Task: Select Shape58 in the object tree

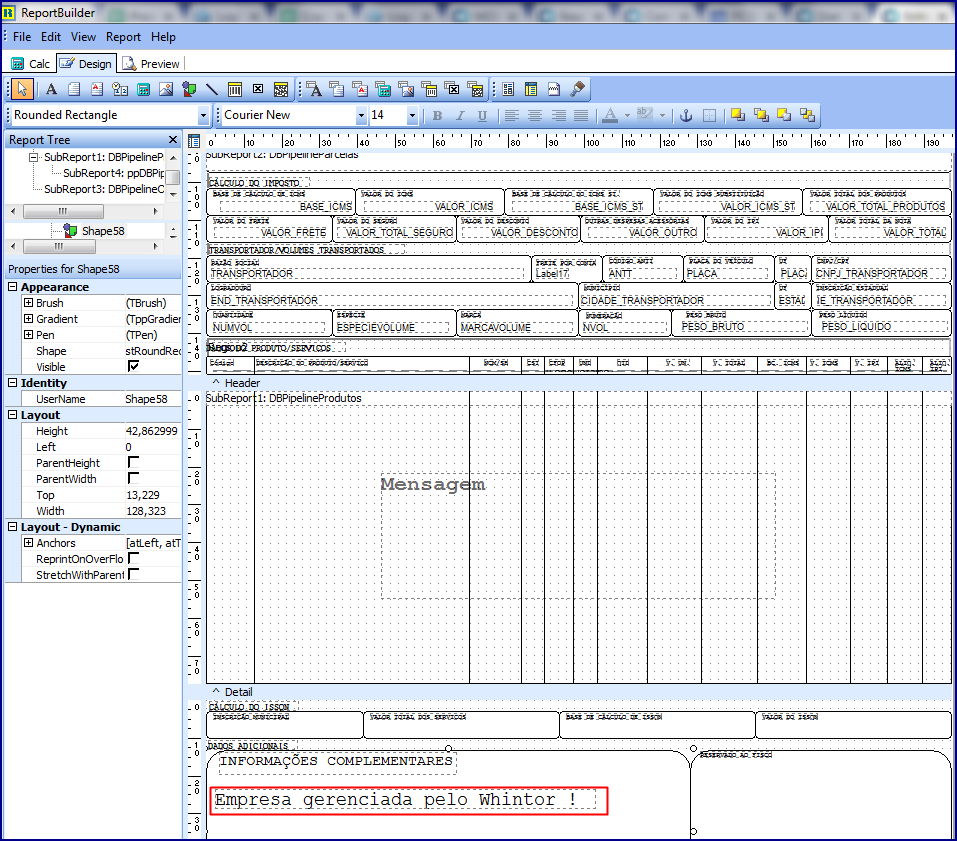Action: pos(103,231)
